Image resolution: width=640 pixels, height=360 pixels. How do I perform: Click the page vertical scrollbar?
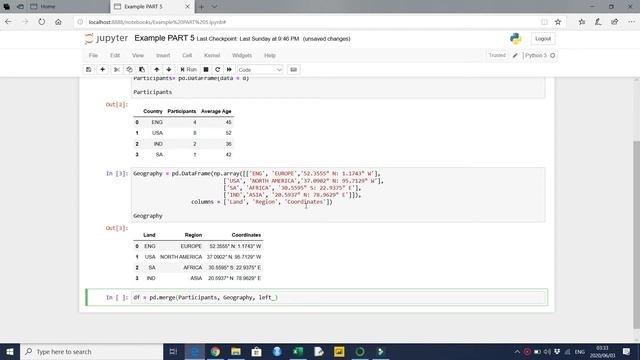pos(636,234)
